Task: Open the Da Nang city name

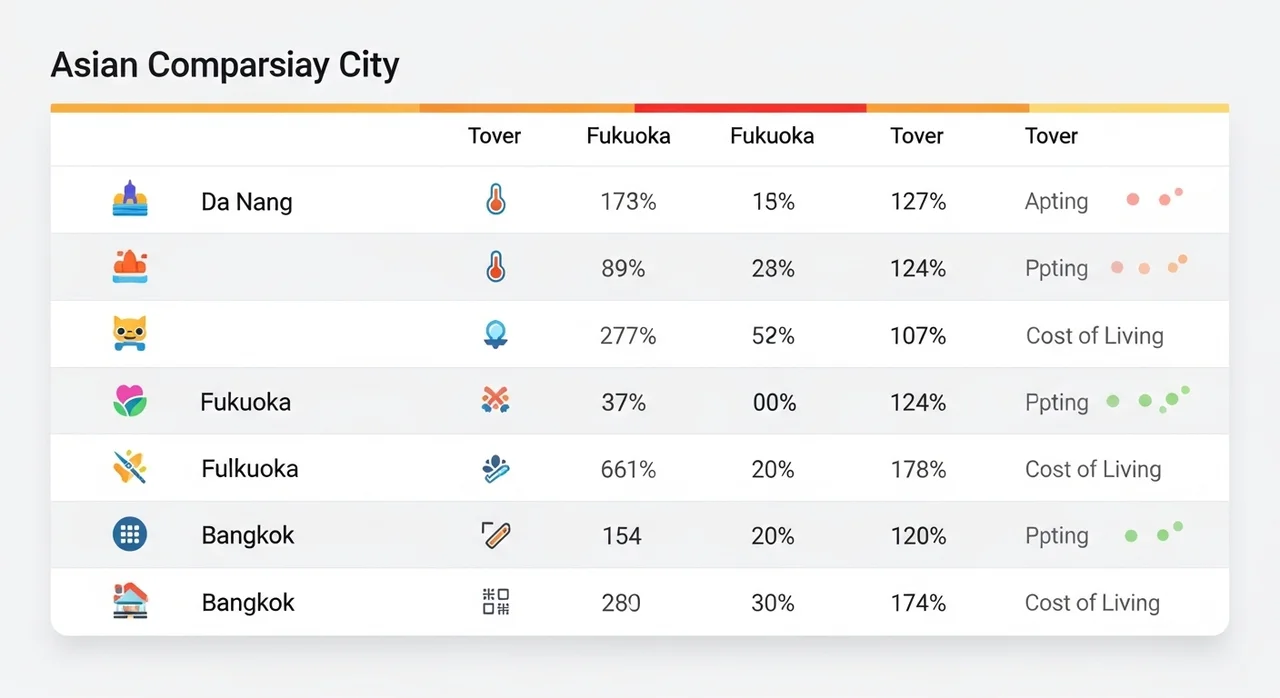Action: click(x=247, y=202)
